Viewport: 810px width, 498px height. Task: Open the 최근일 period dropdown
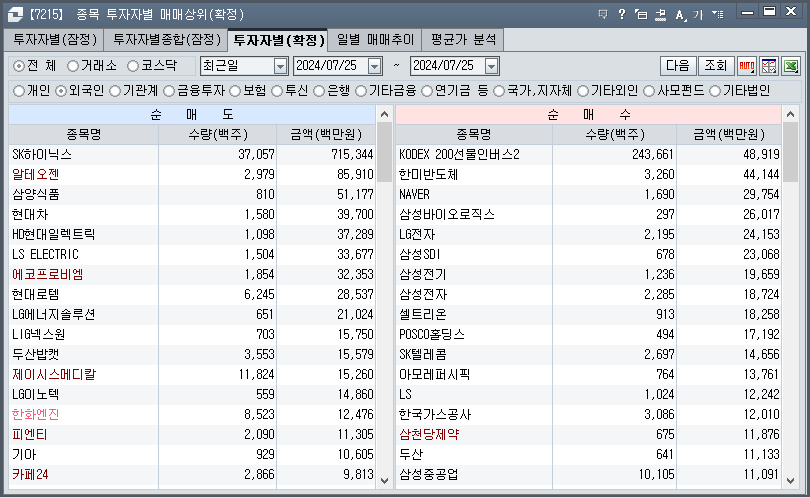click(x=280, y=66)
